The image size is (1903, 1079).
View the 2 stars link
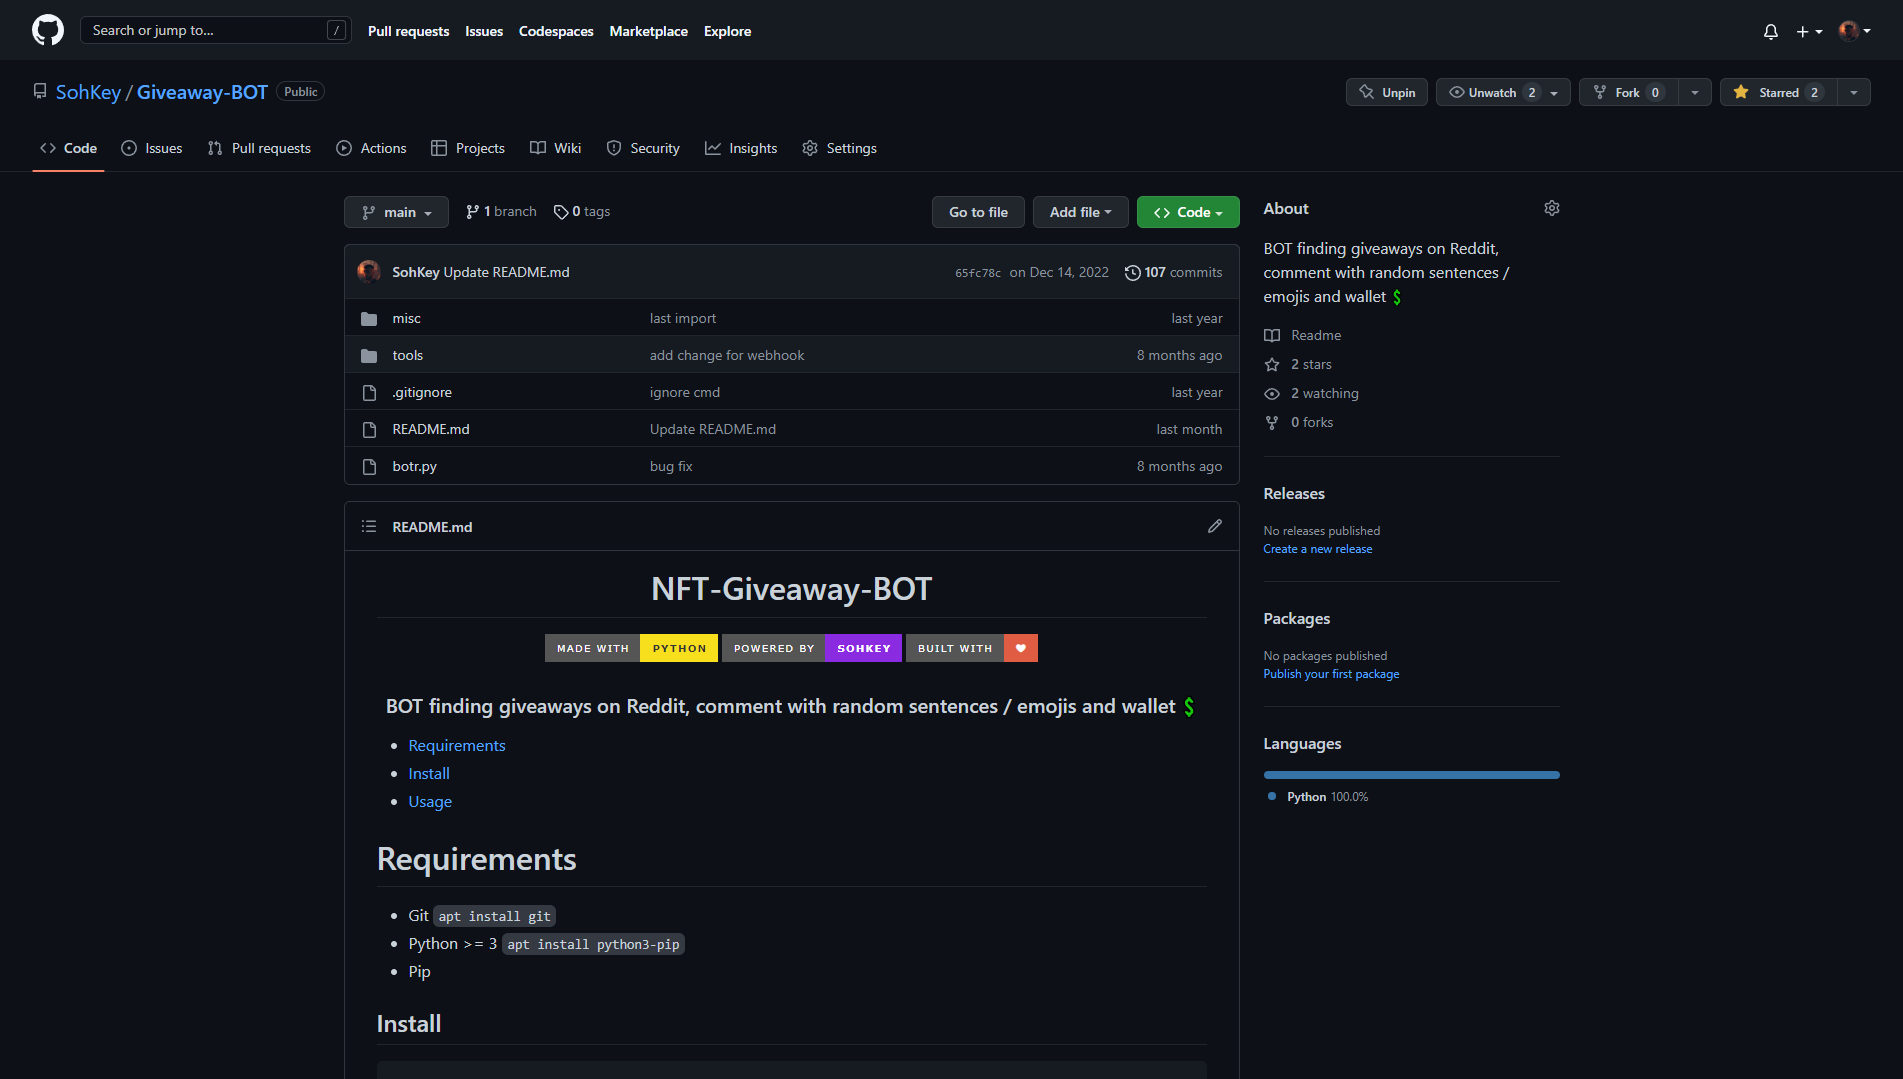pyautogui.click(x=1297, y=364)
